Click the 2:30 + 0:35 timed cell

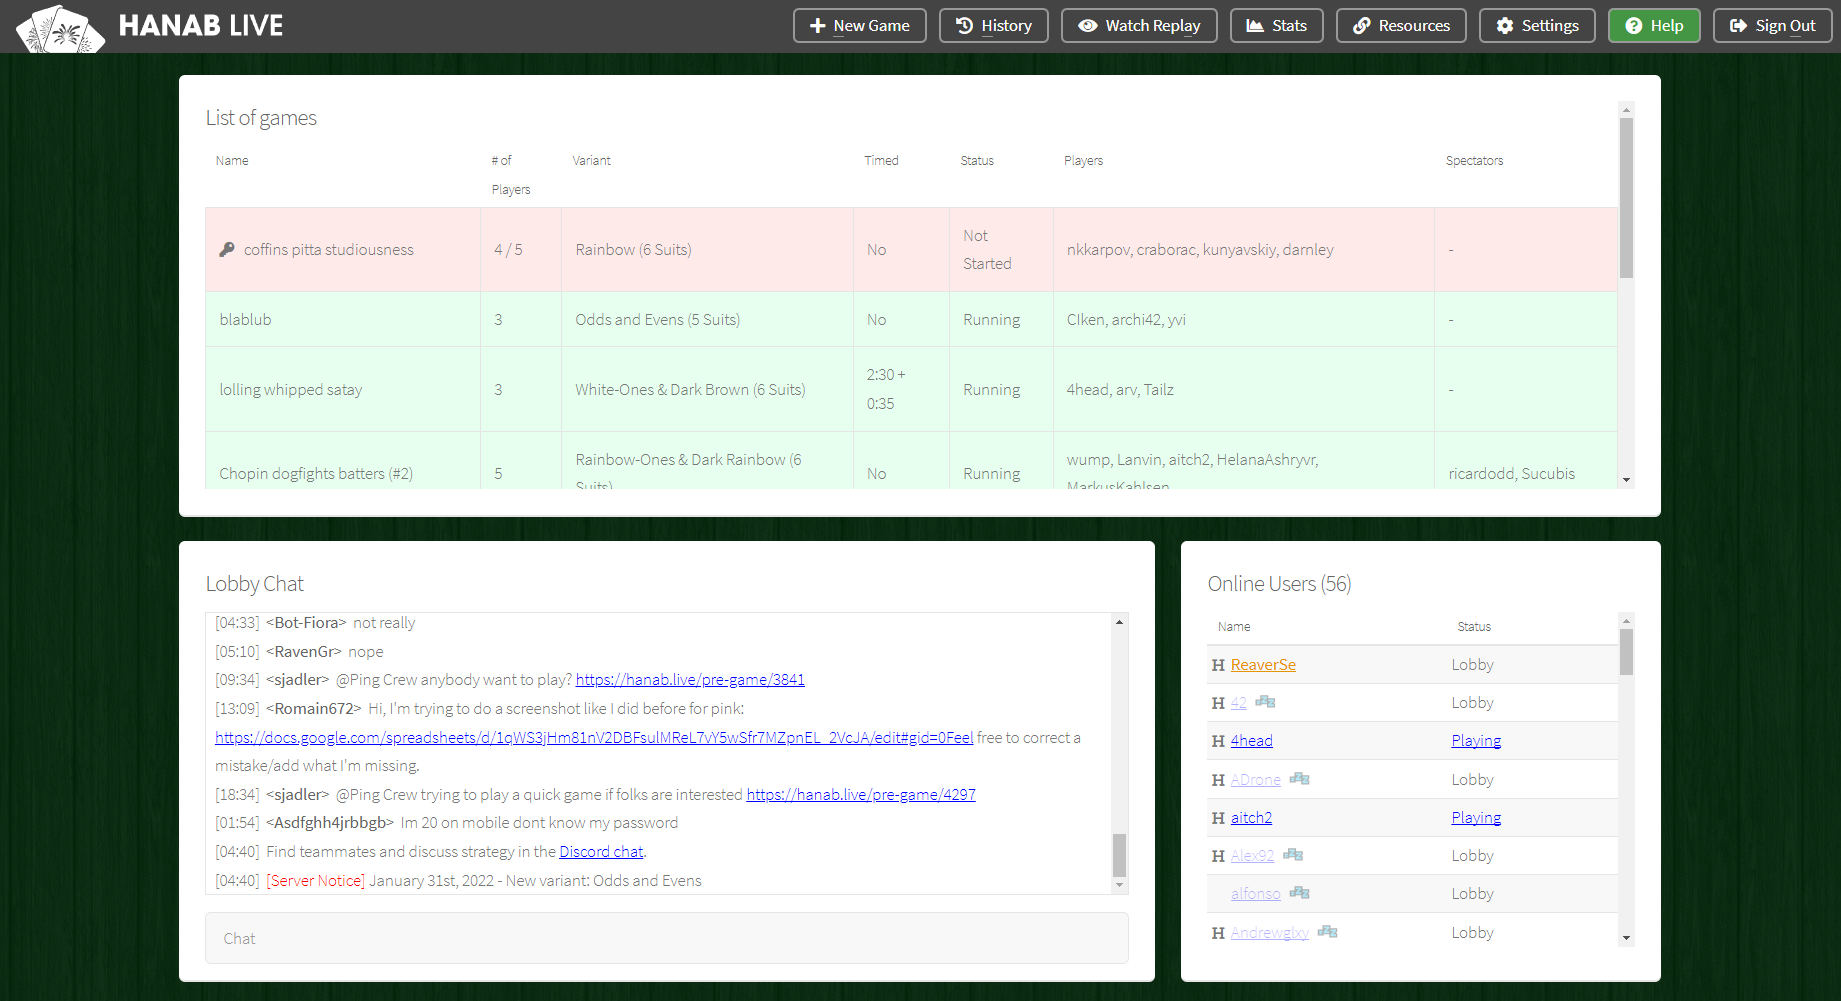click(x=901, y=390)
